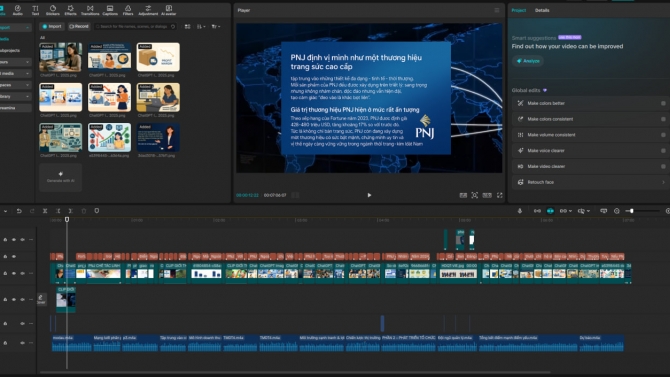Open the AI avatar tab

click(x=169, y=10)
